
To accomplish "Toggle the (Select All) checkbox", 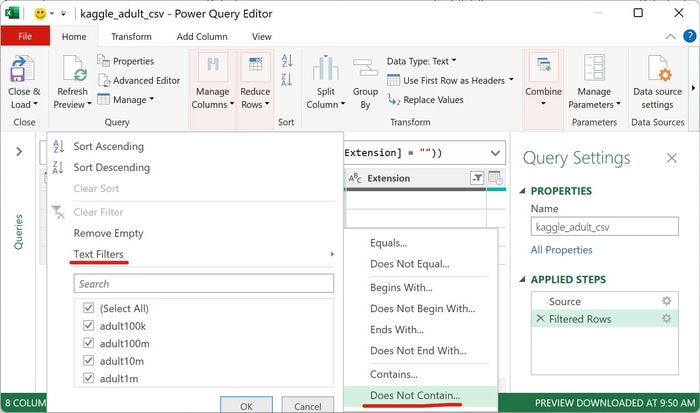I will coord(88,308).
